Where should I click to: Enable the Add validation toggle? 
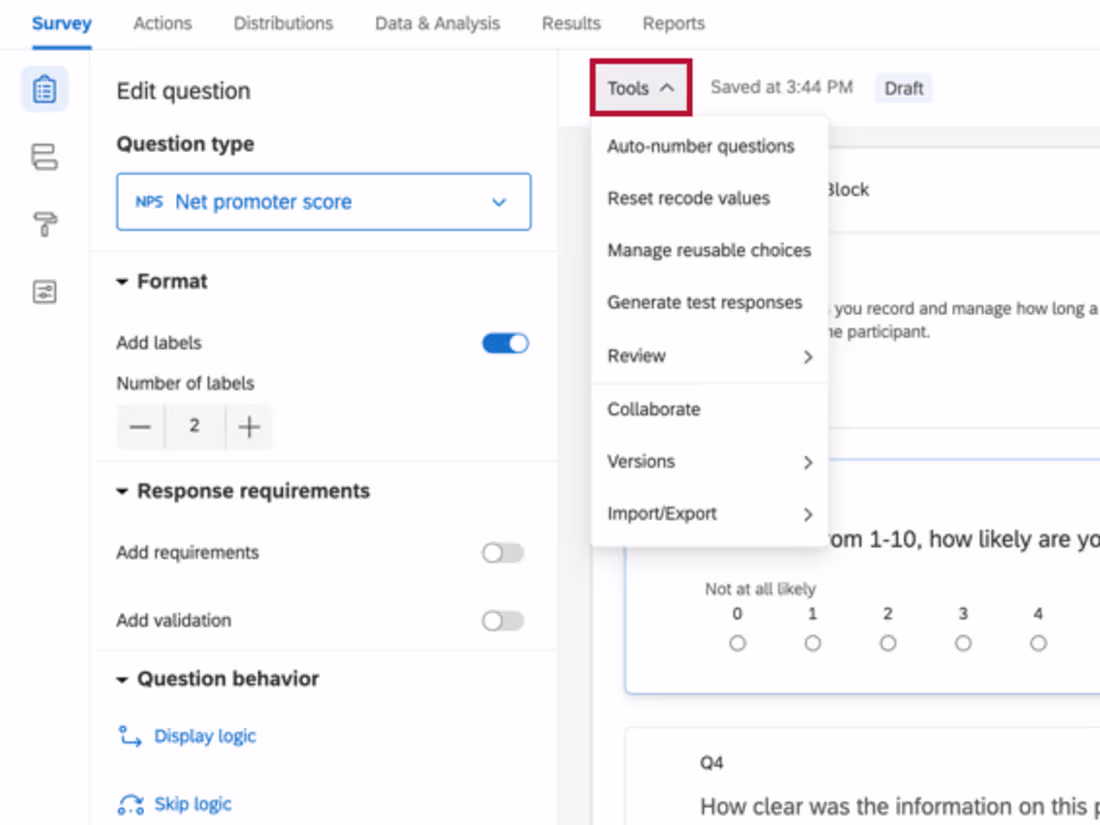[502, 621]
